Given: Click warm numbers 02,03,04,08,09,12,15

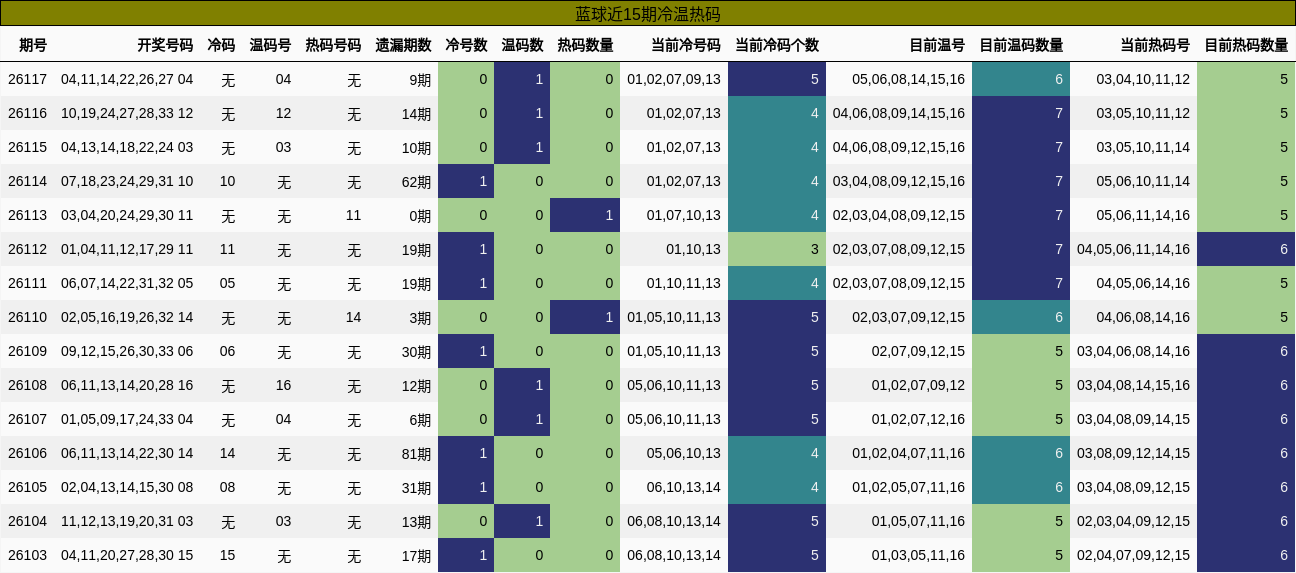Looking at the screenshot, I should coord(899,215).
